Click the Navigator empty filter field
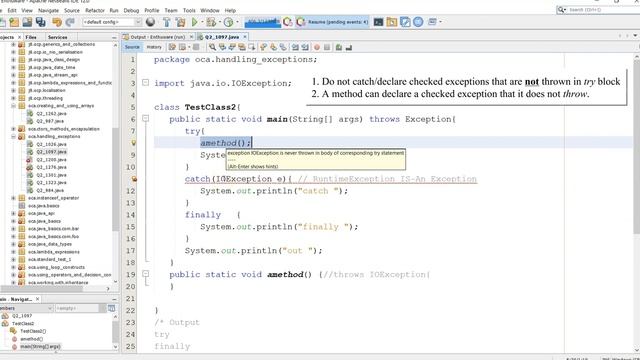This screenshot has width=640, height=360. (77, 308)
